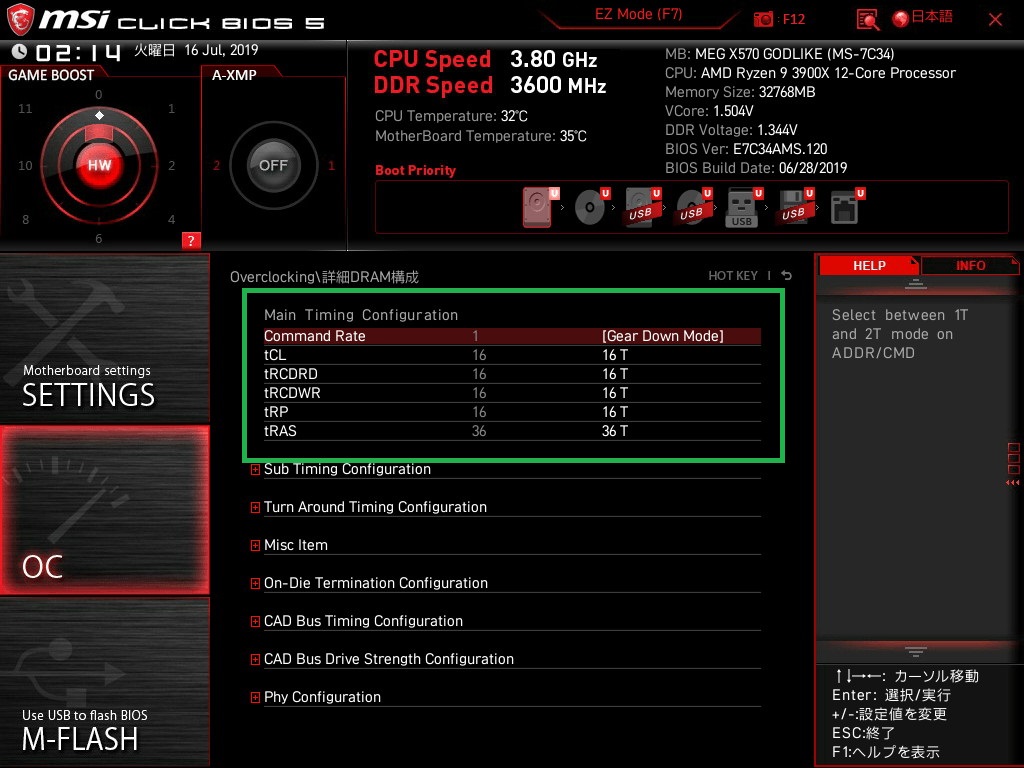Select the tRCDRD 16 T value field
This screenshot has width=1024, height=768.
click(x=615, y=374)
